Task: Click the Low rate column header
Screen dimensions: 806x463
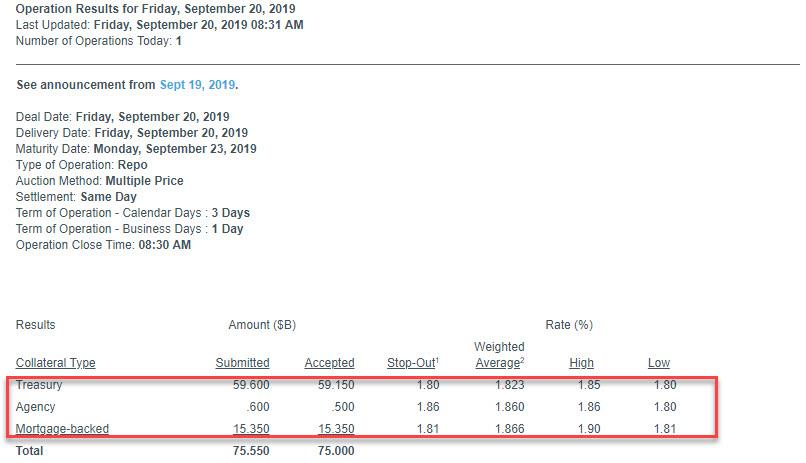Action: coord(658,363)
